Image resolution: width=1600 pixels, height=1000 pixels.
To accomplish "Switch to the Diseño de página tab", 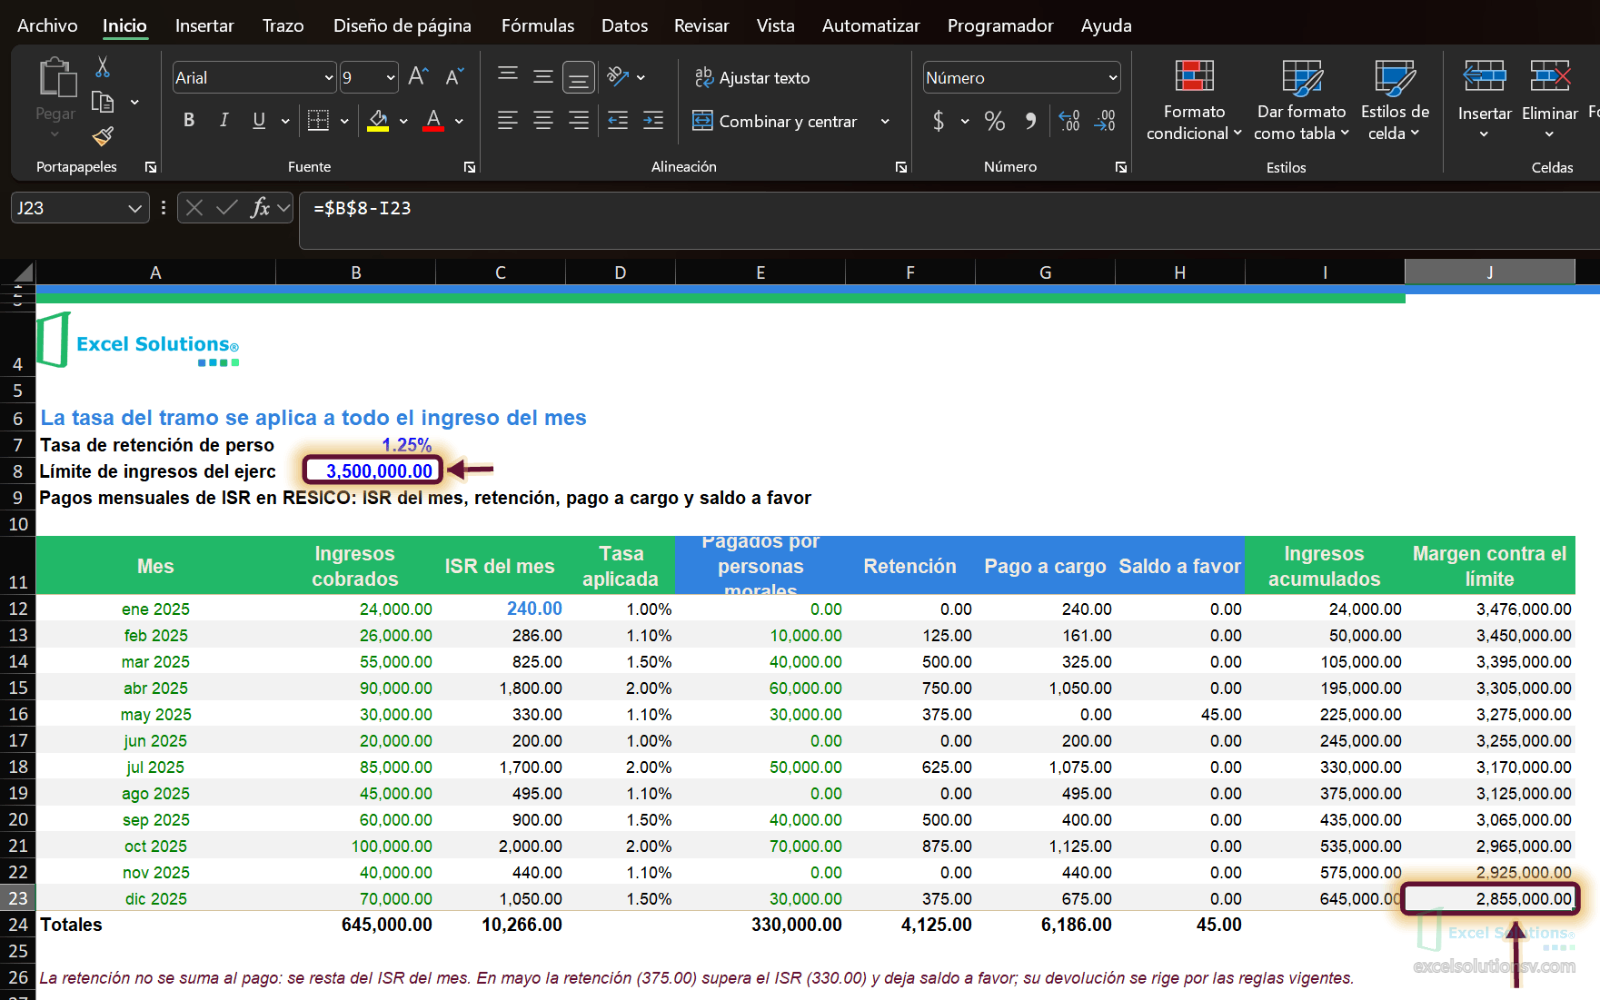I will [402, 26].
